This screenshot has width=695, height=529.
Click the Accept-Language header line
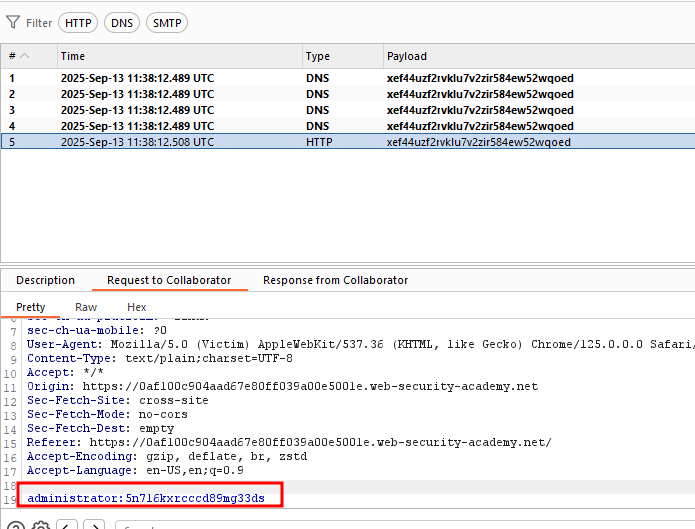coord(135,470)
